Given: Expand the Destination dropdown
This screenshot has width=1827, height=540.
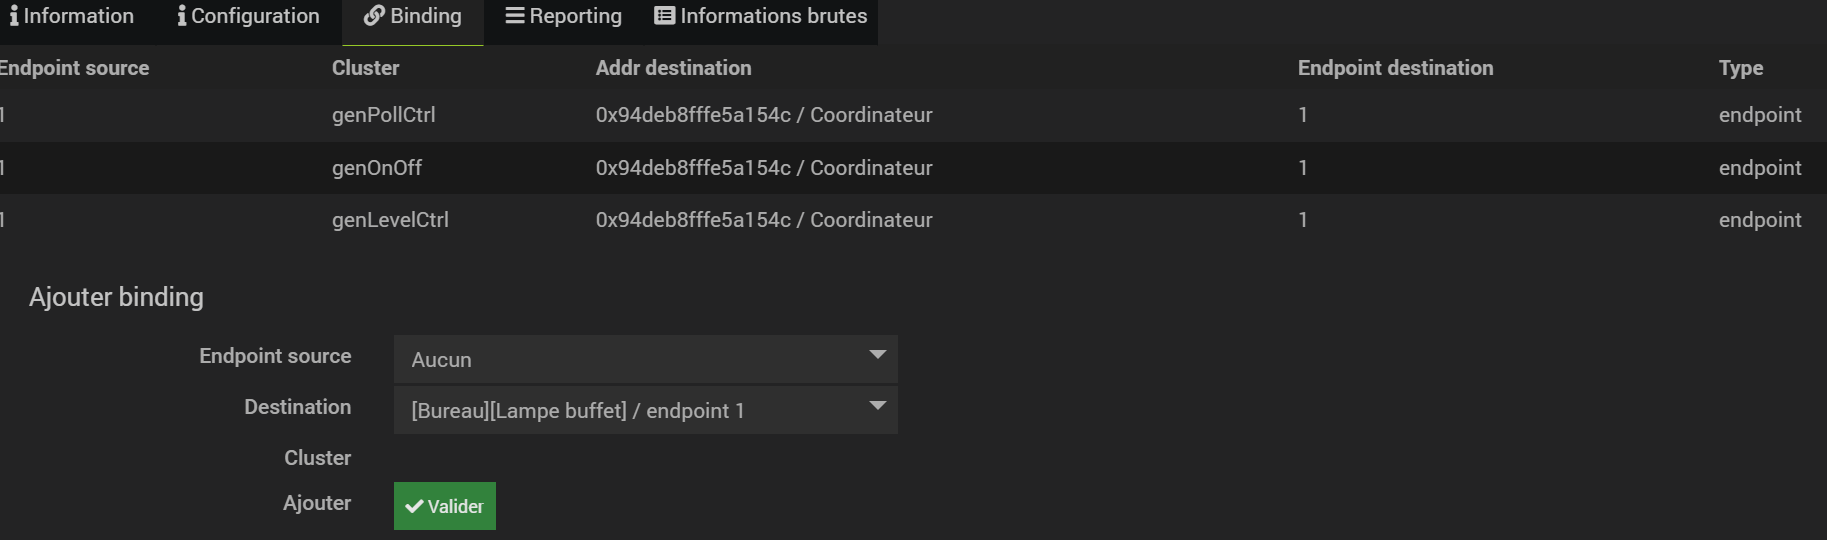Looking at the screenshot, I should pyautogui.click(x=645, y=410).
